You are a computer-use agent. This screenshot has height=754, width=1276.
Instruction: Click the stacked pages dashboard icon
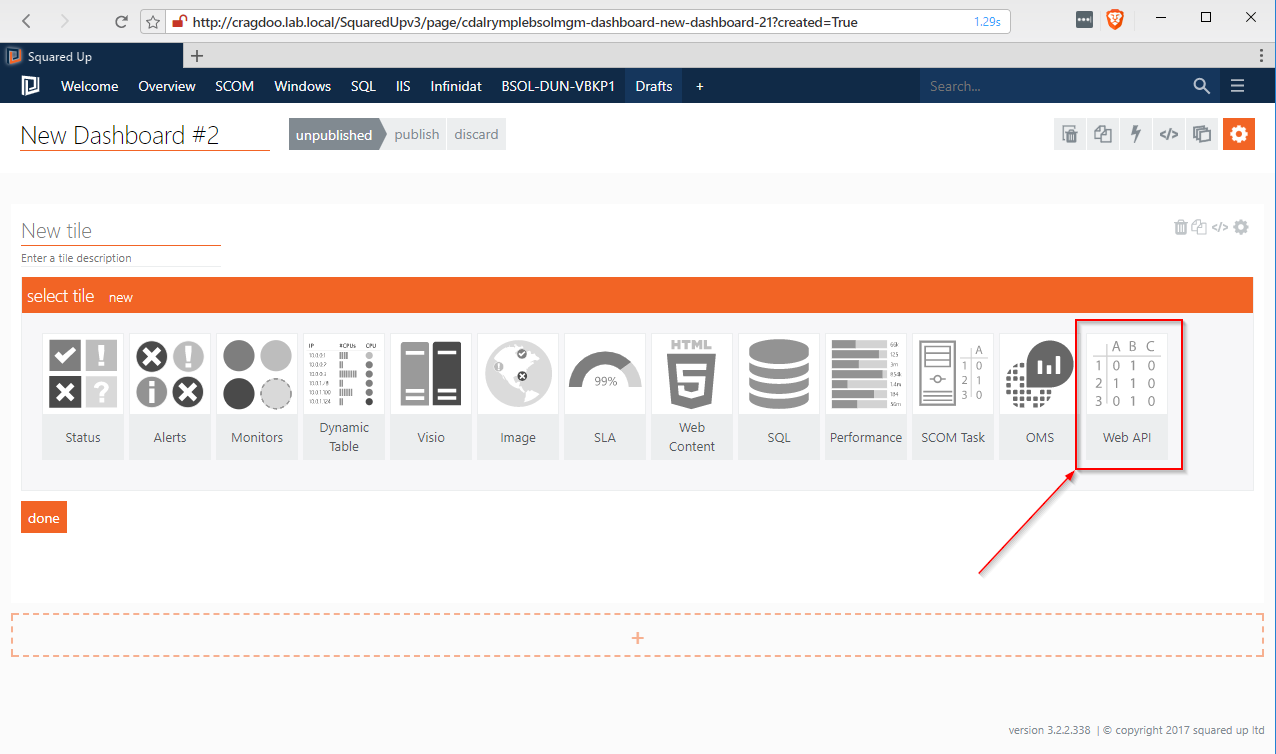click(x=1202, y=134)
